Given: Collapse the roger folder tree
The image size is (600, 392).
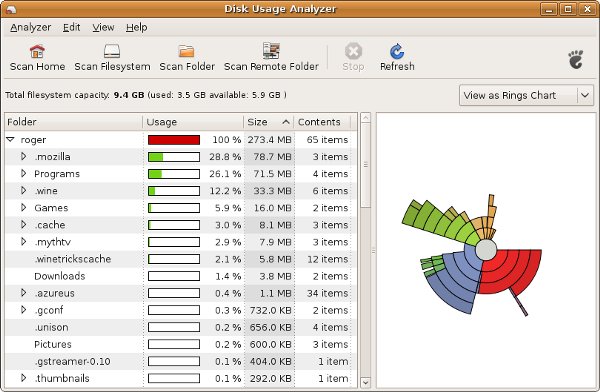Looking at the screenshot, I should [x=11, y=139].
